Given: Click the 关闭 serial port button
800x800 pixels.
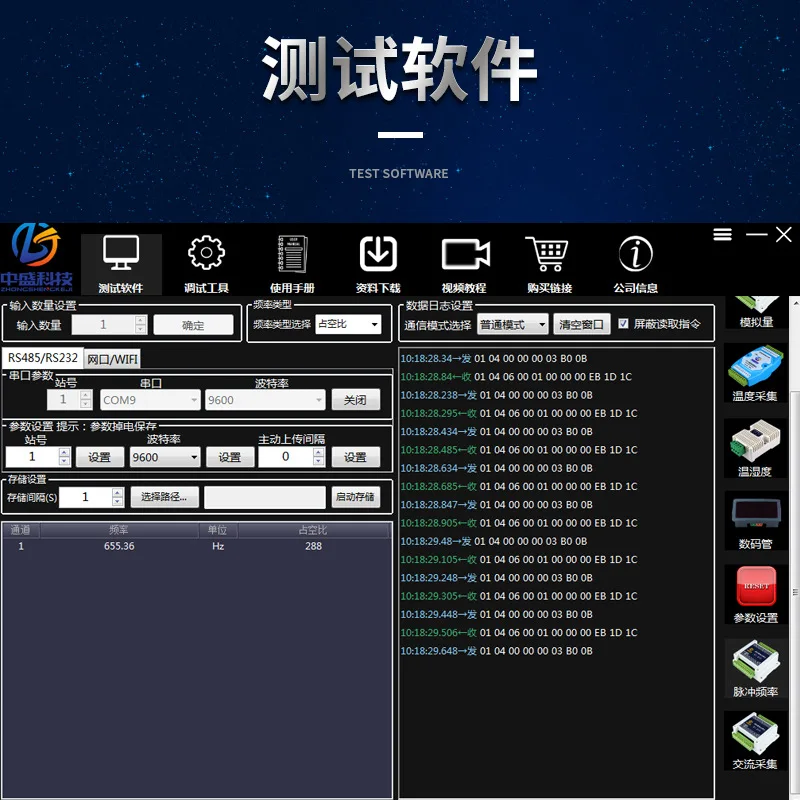Looking at the screenshot, I should tap(356, 400).
